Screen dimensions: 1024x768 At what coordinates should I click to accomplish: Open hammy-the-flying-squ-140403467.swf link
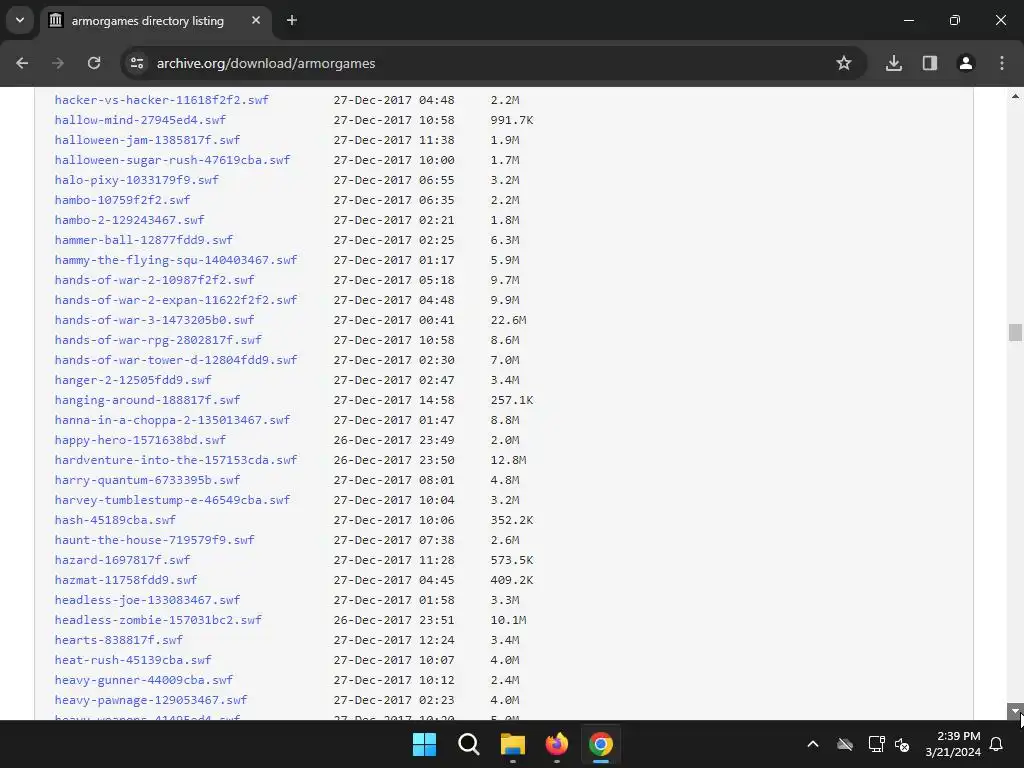[x=176, y=260]
